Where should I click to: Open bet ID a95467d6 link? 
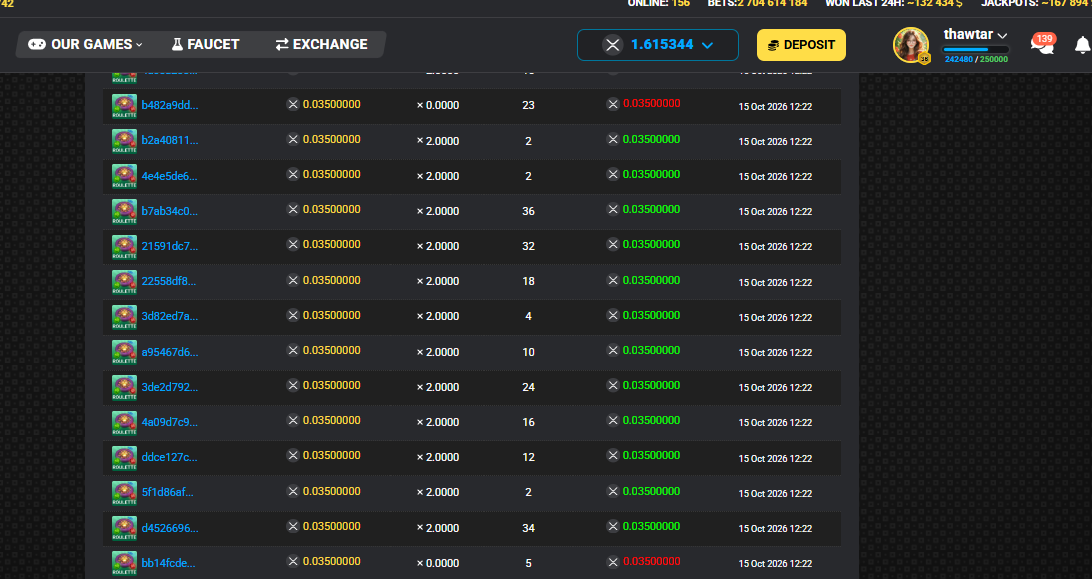[170, 352]
